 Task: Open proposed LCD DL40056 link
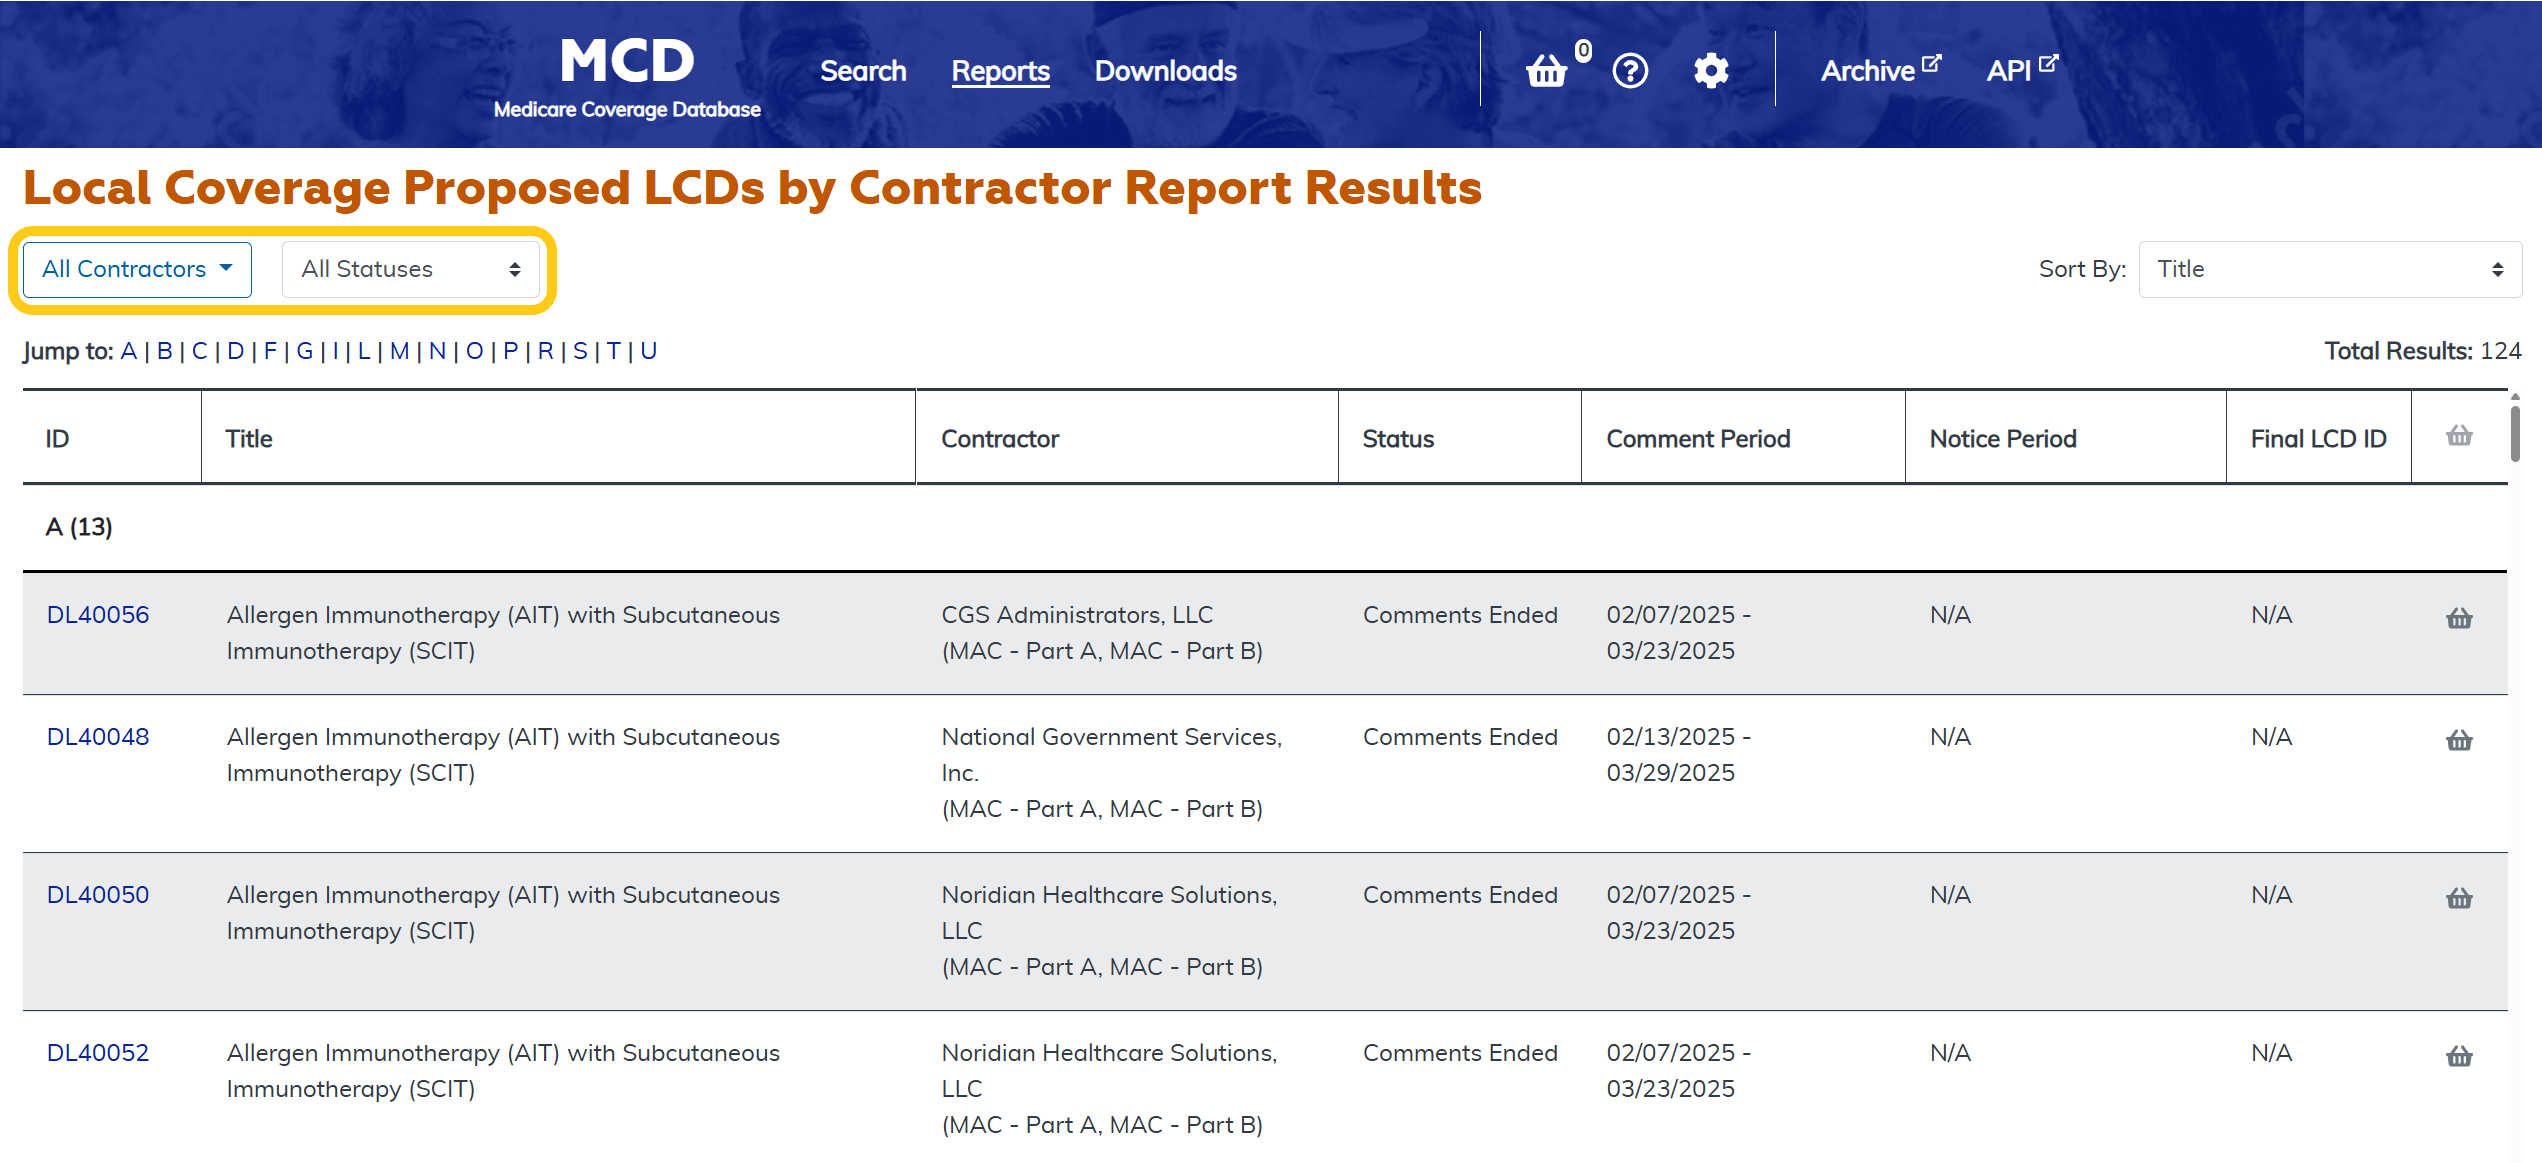(98, 615)
